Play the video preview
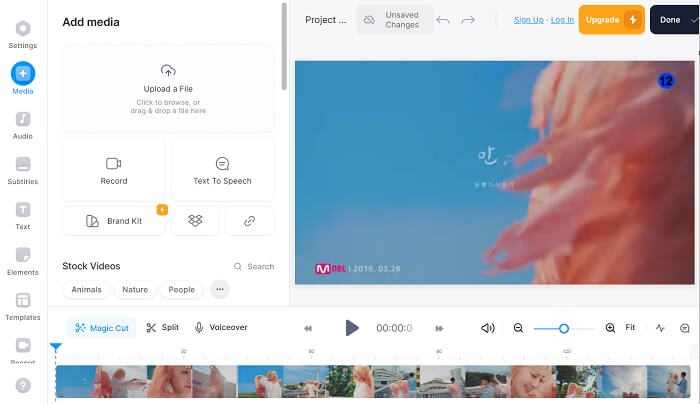 (x=352, y=328)
